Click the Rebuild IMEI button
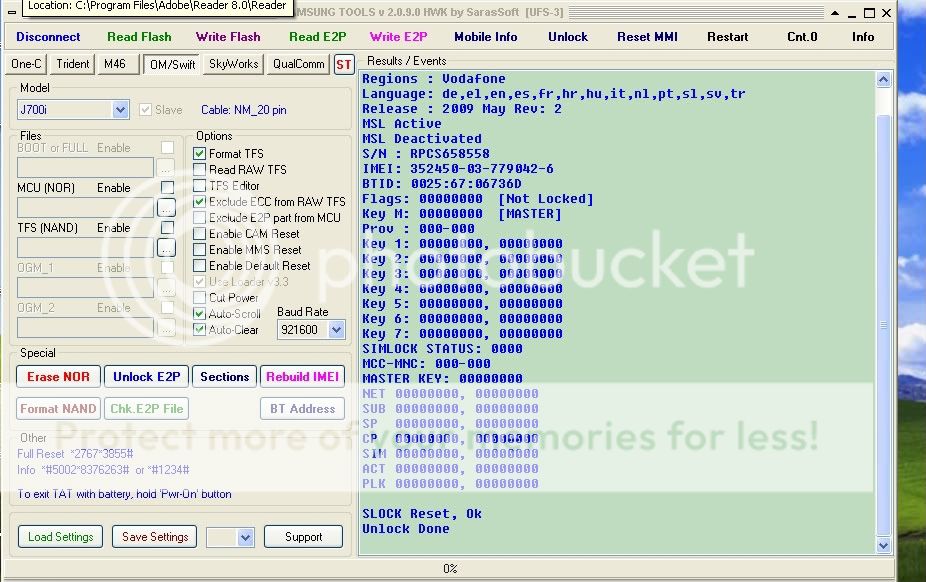 coord(302,377)
